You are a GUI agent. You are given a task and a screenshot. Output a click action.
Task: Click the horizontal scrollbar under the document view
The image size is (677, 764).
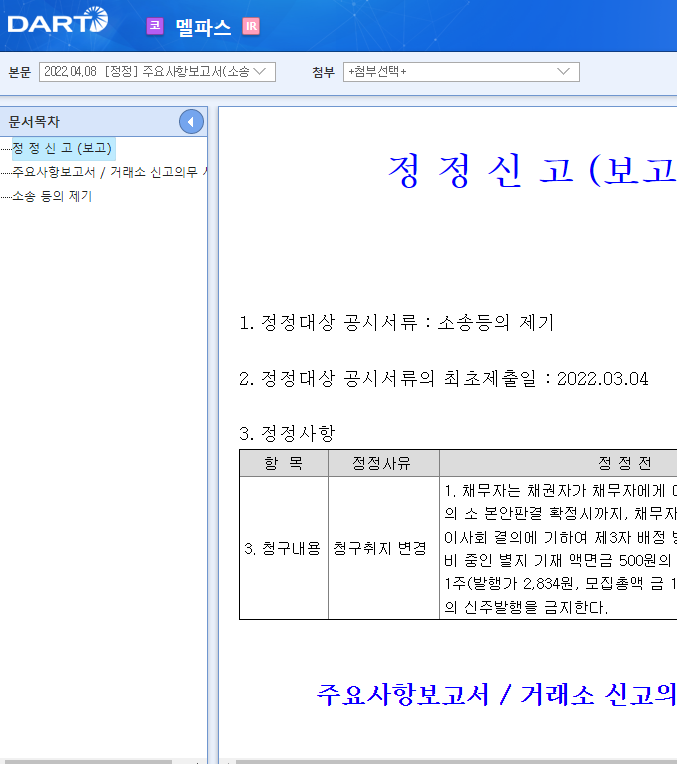pos(456,761)
